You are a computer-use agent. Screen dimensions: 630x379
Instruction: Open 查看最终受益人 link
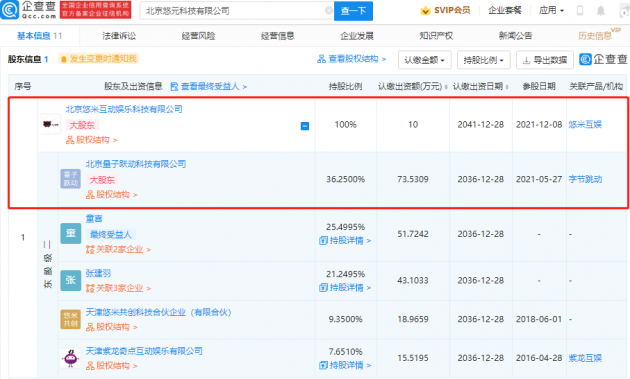209,86
